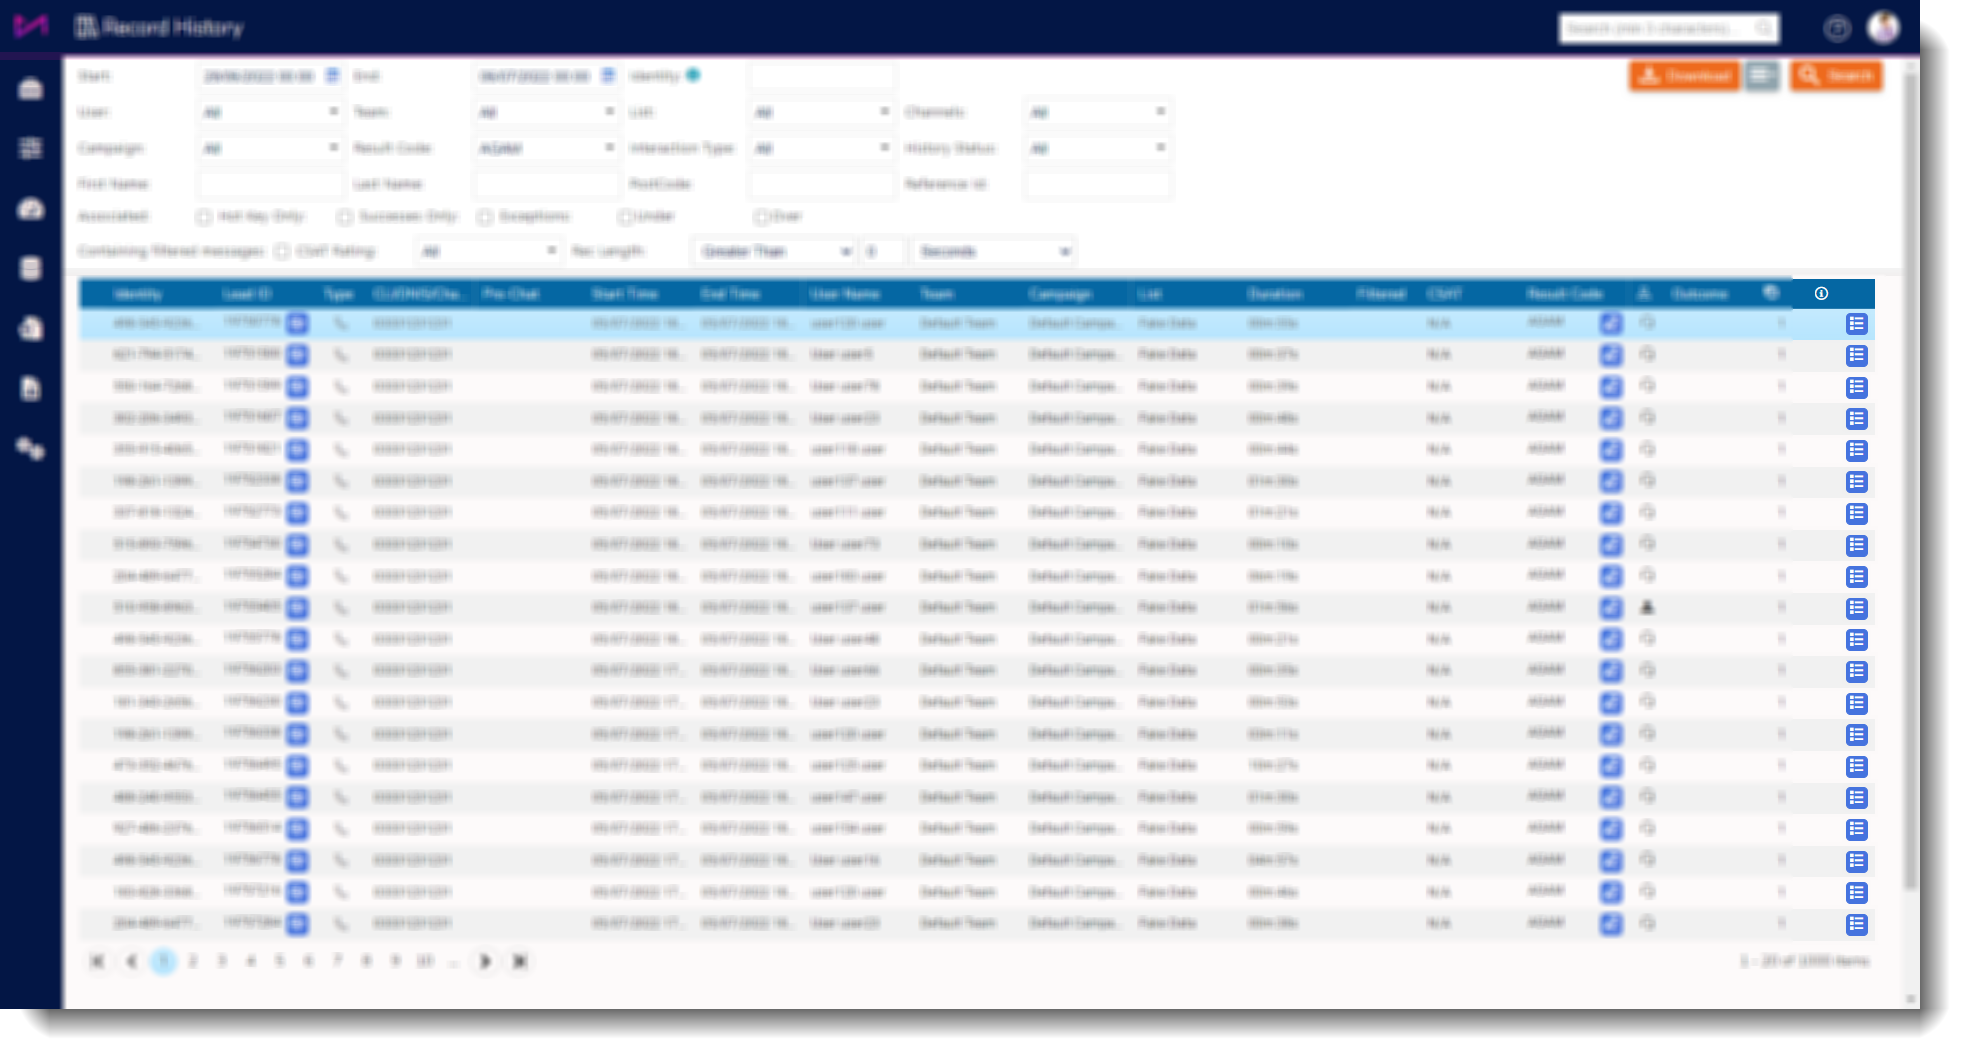Go to page 2
1970x1059 pixels.
click(192, 961)
